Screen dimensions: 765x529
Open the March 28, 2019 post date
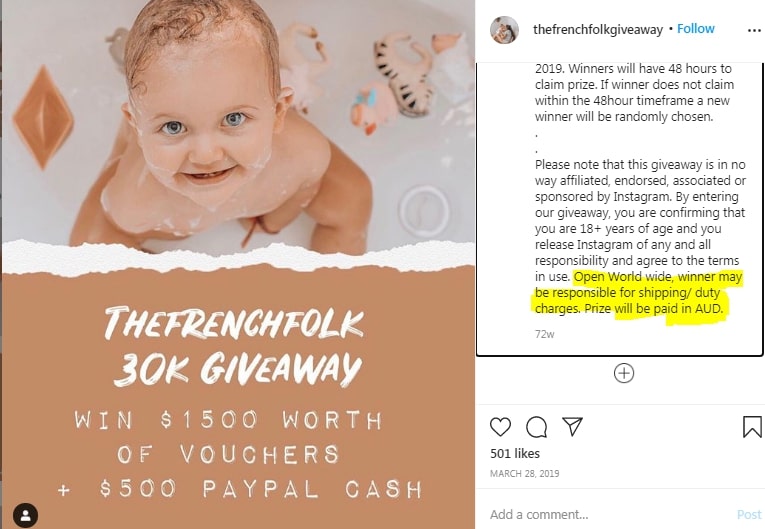point(524,473)
